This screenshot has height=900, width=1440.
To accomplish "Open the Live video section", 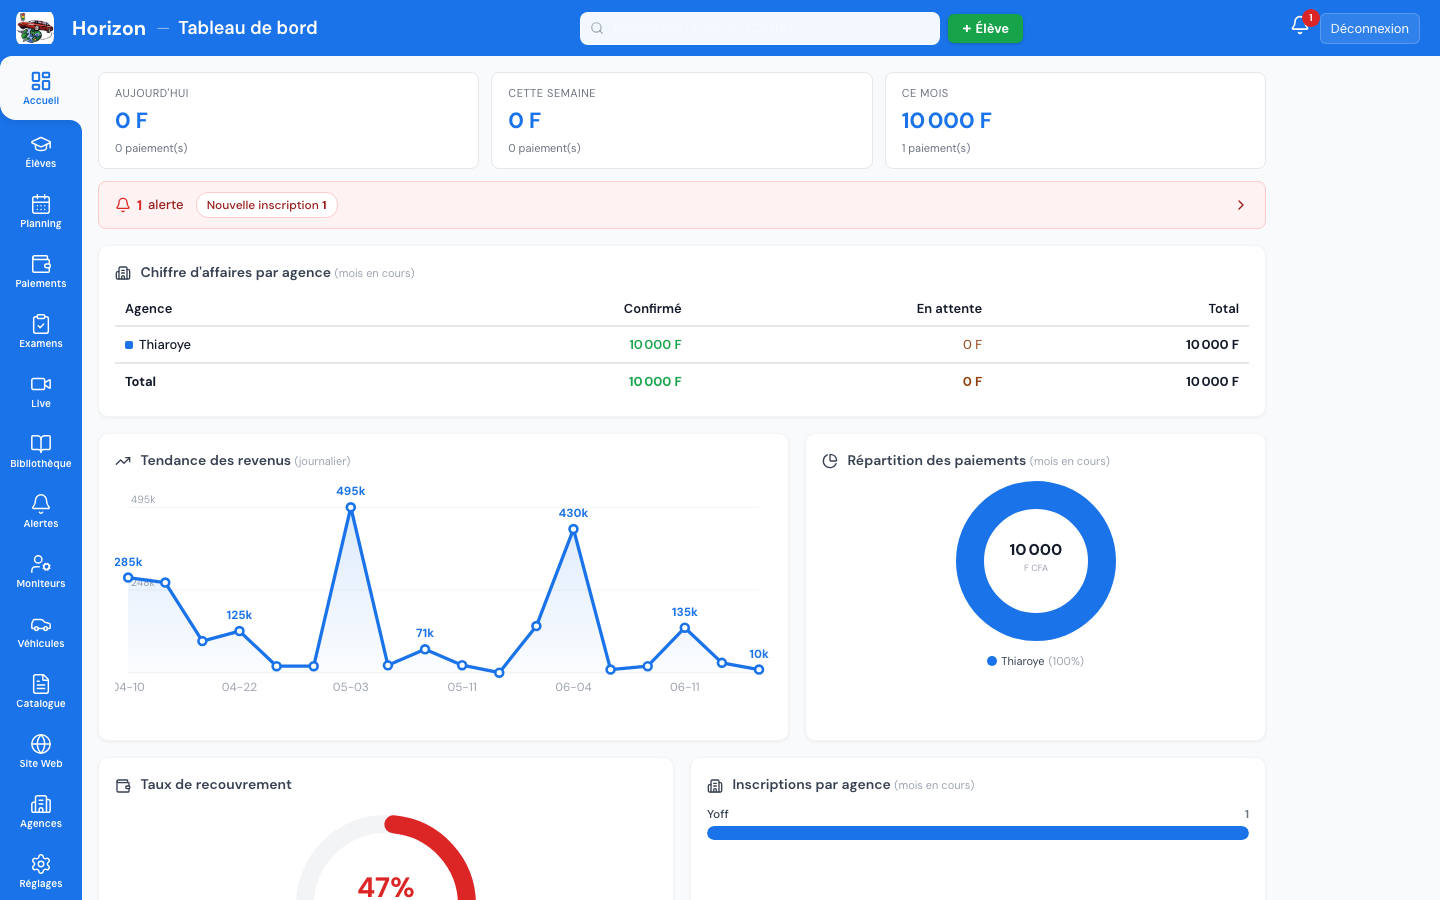I will [x=41, y=391].
